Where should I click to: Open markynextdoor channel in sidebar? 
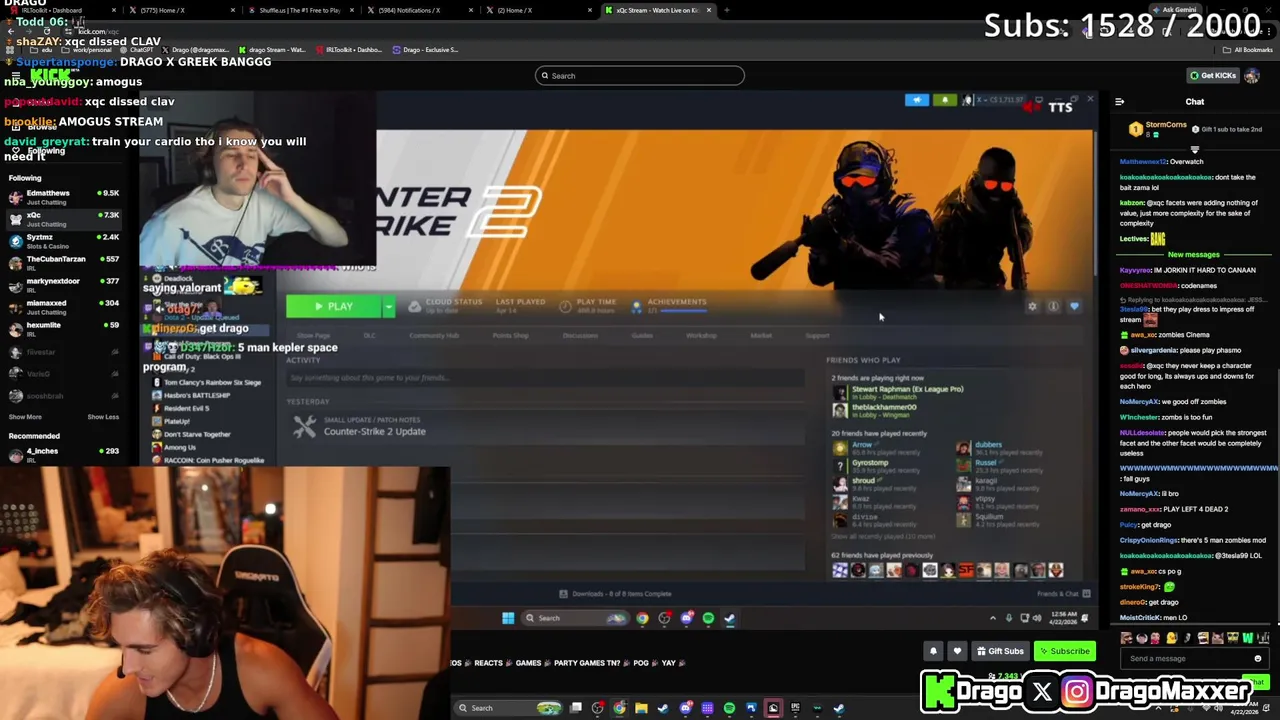point(62,285)
